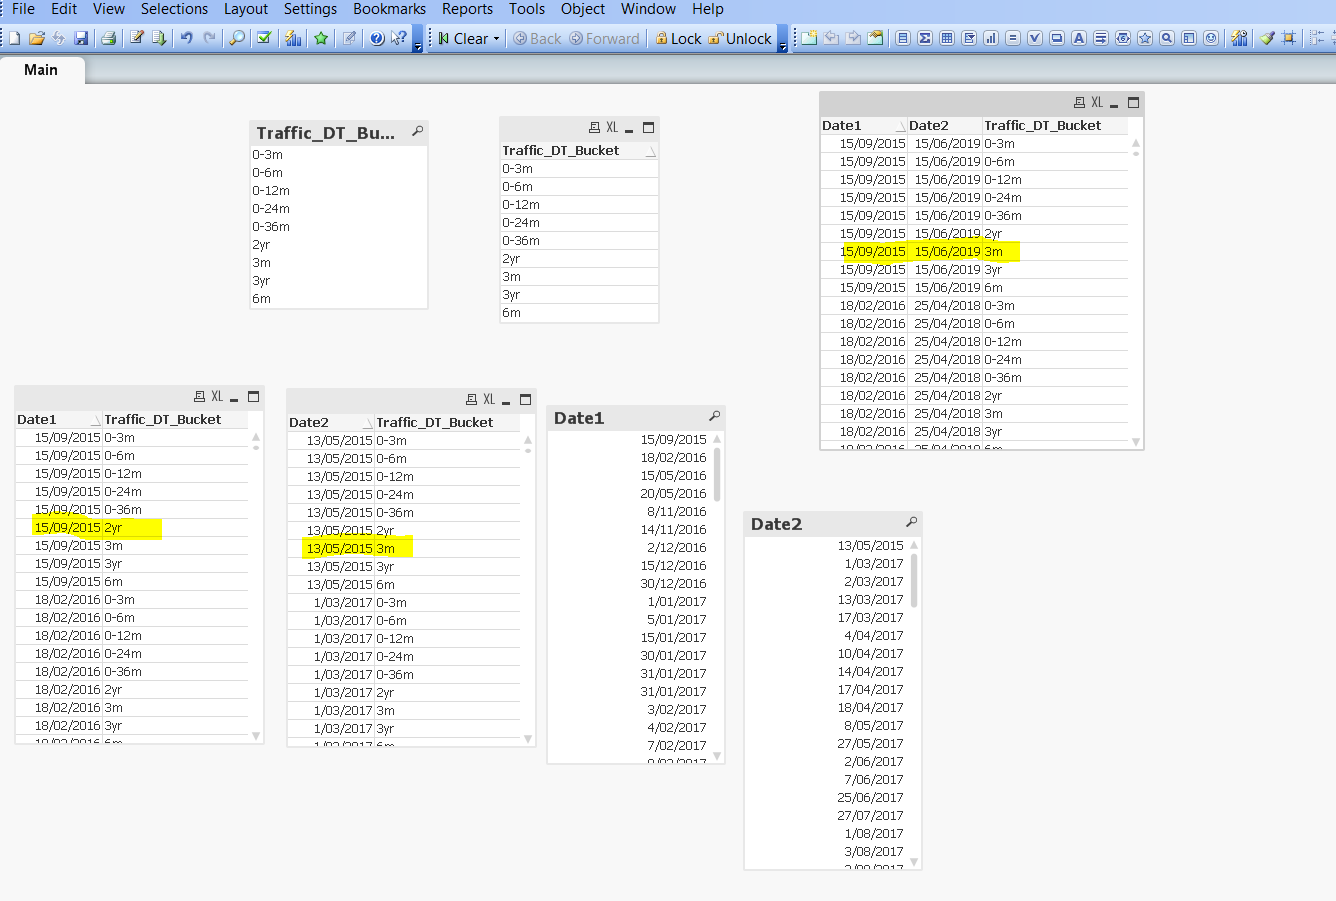
Task: Select 3yr in Traffic_DT_Bucket list box
Action: pos(339,281)
